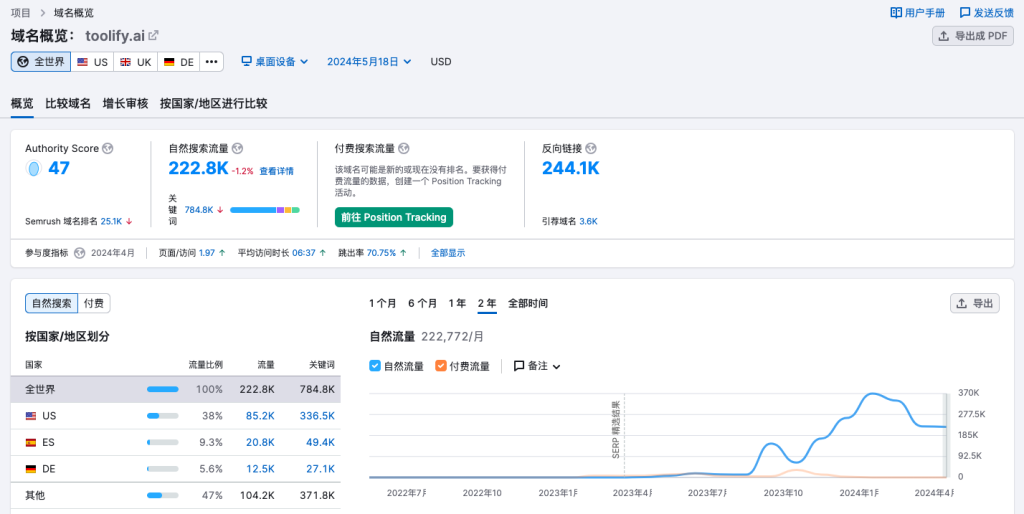Open more countries ellipsis button
1024x514 pixels.
click(212, 61)
